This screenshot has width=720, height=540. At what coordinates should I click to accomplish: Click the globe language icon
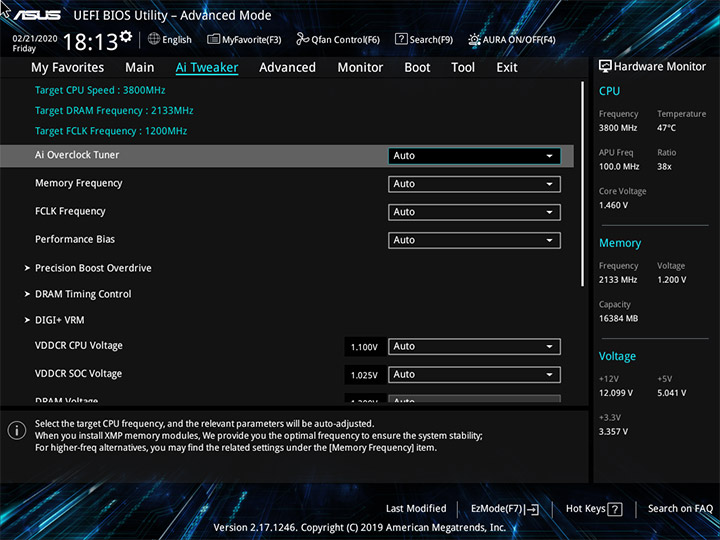[x=154, y=39]
